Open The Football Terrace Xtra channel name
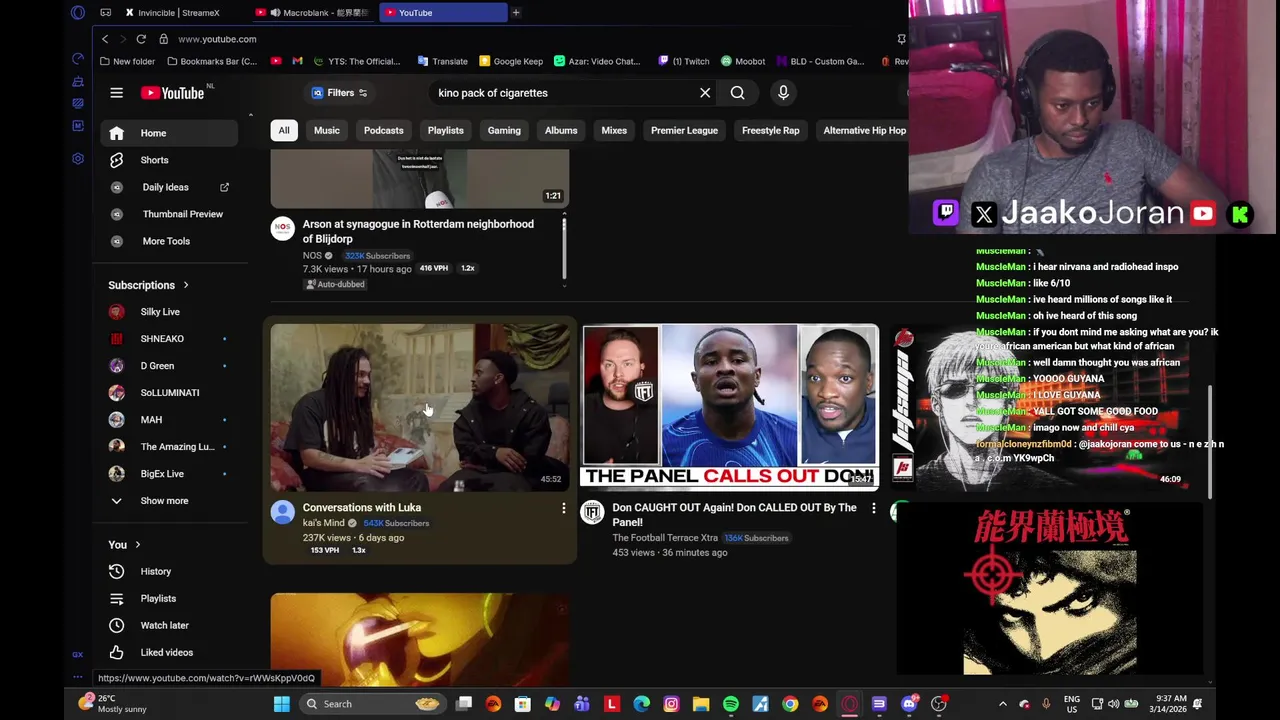The width and height of the screenshot is (1280, 720). [665, 538]
